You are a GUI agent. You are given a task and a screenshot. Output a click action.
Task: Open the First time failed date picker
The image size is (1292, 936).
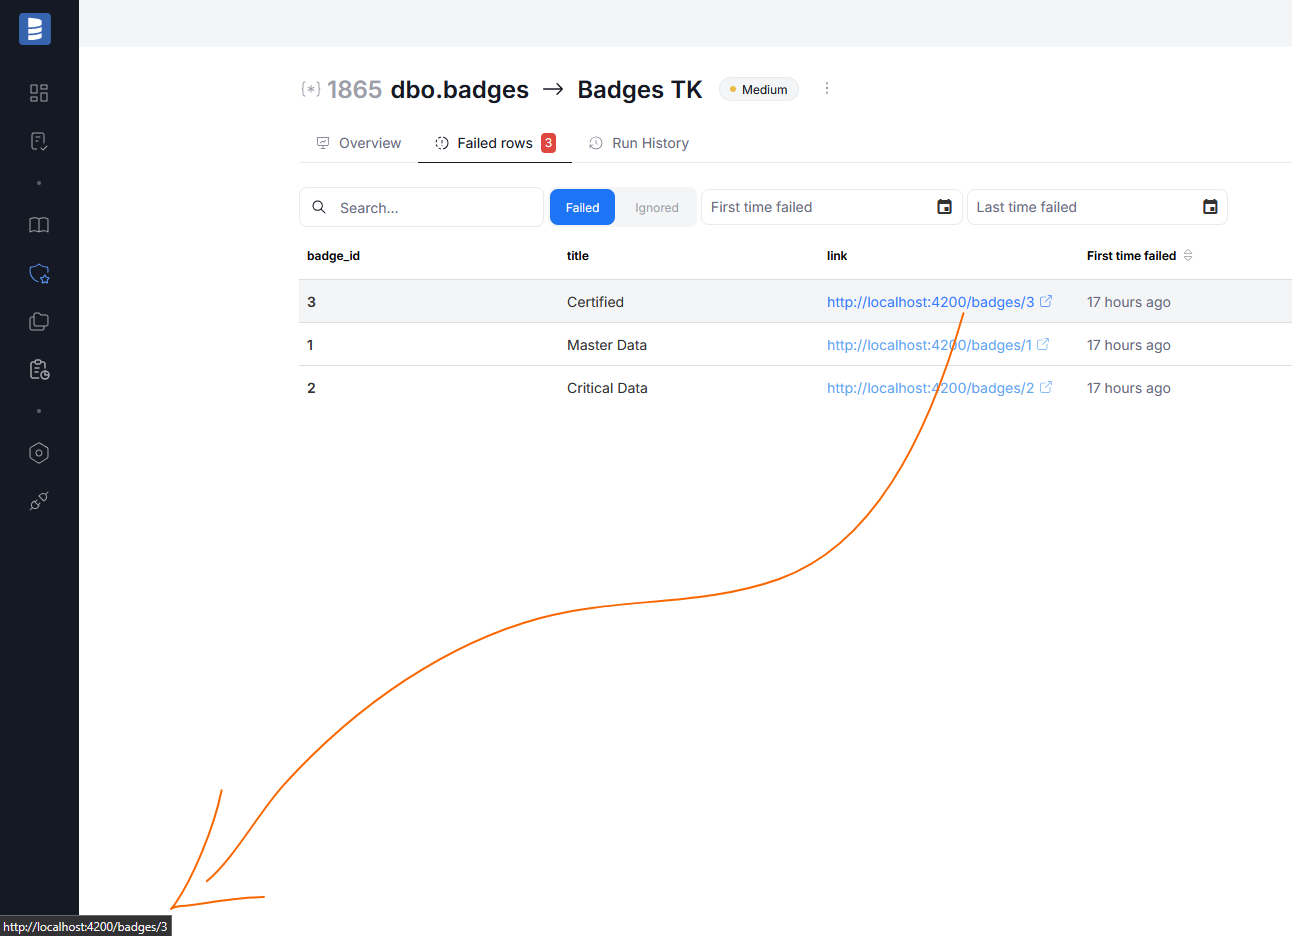943,207
